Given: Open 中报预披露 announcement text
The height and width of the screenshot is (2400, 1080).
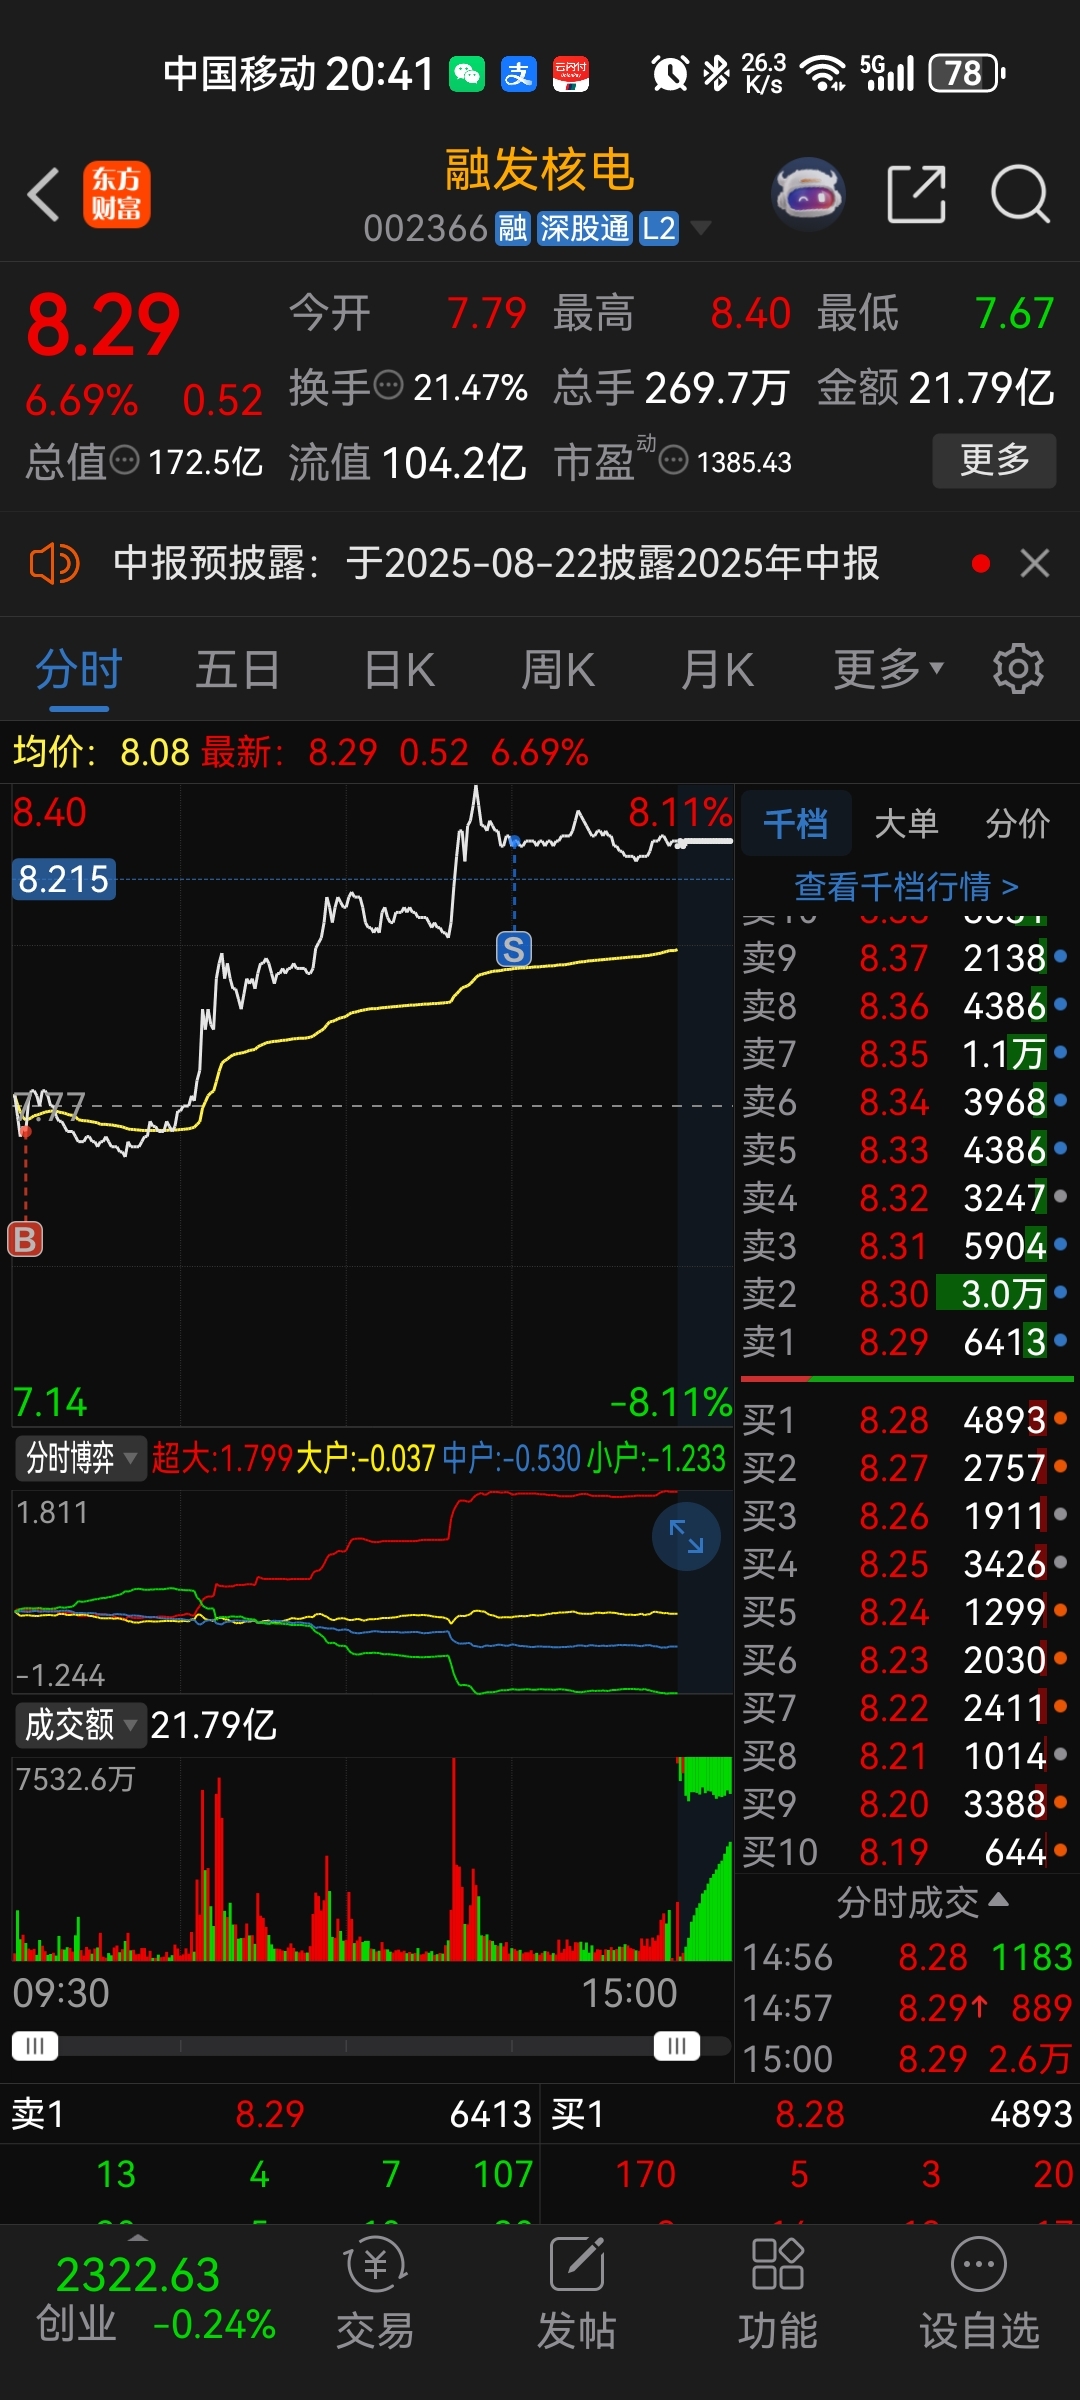Looking at the screenshot, I should [496, 564].
